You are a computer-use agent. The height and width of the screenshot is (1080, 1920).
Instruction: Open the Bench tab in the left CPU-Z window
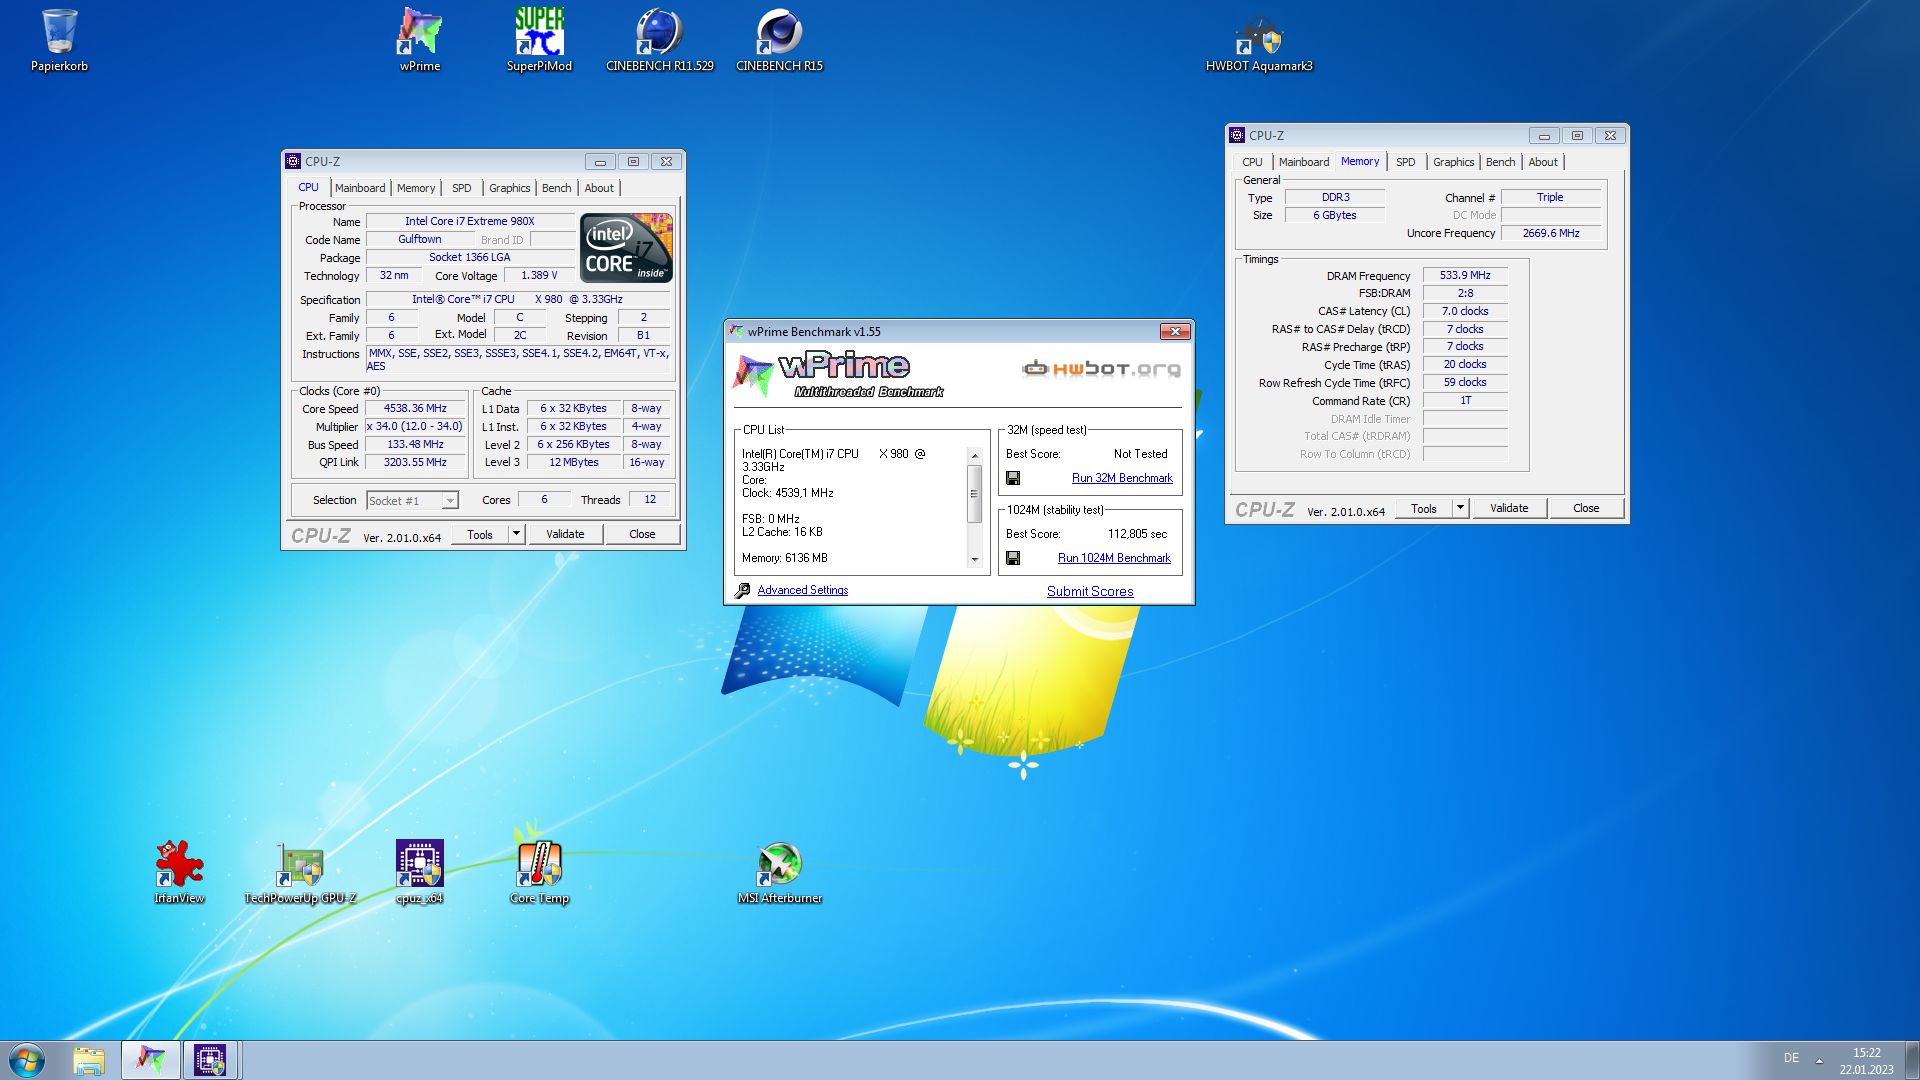(557, 188)
